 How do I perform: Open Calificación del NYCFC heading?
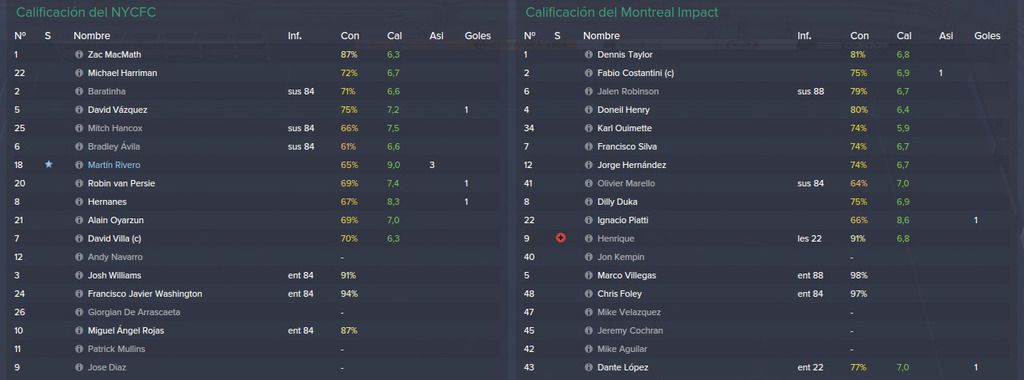(x=86, y=12)
